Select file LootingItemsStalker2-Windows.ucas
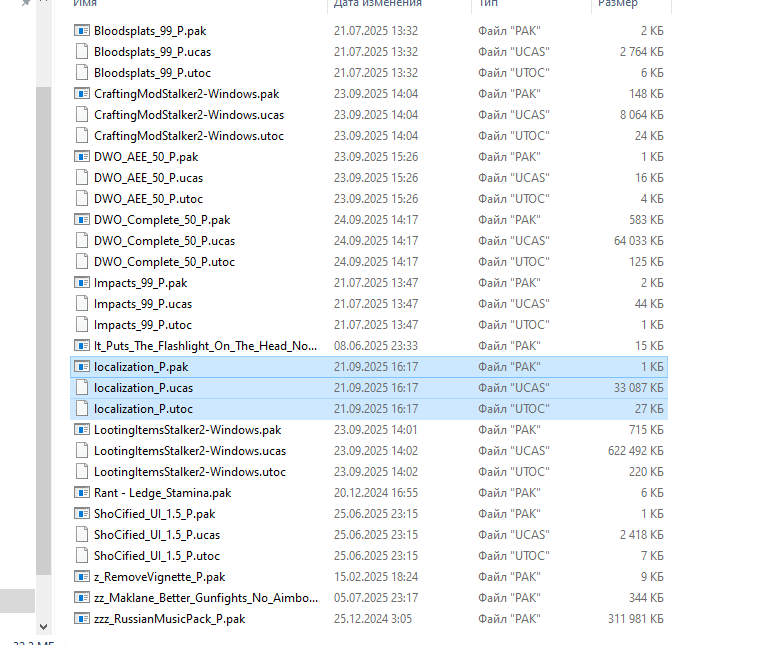The height and width of the screenshot is (645, 784). pos(369,450)
